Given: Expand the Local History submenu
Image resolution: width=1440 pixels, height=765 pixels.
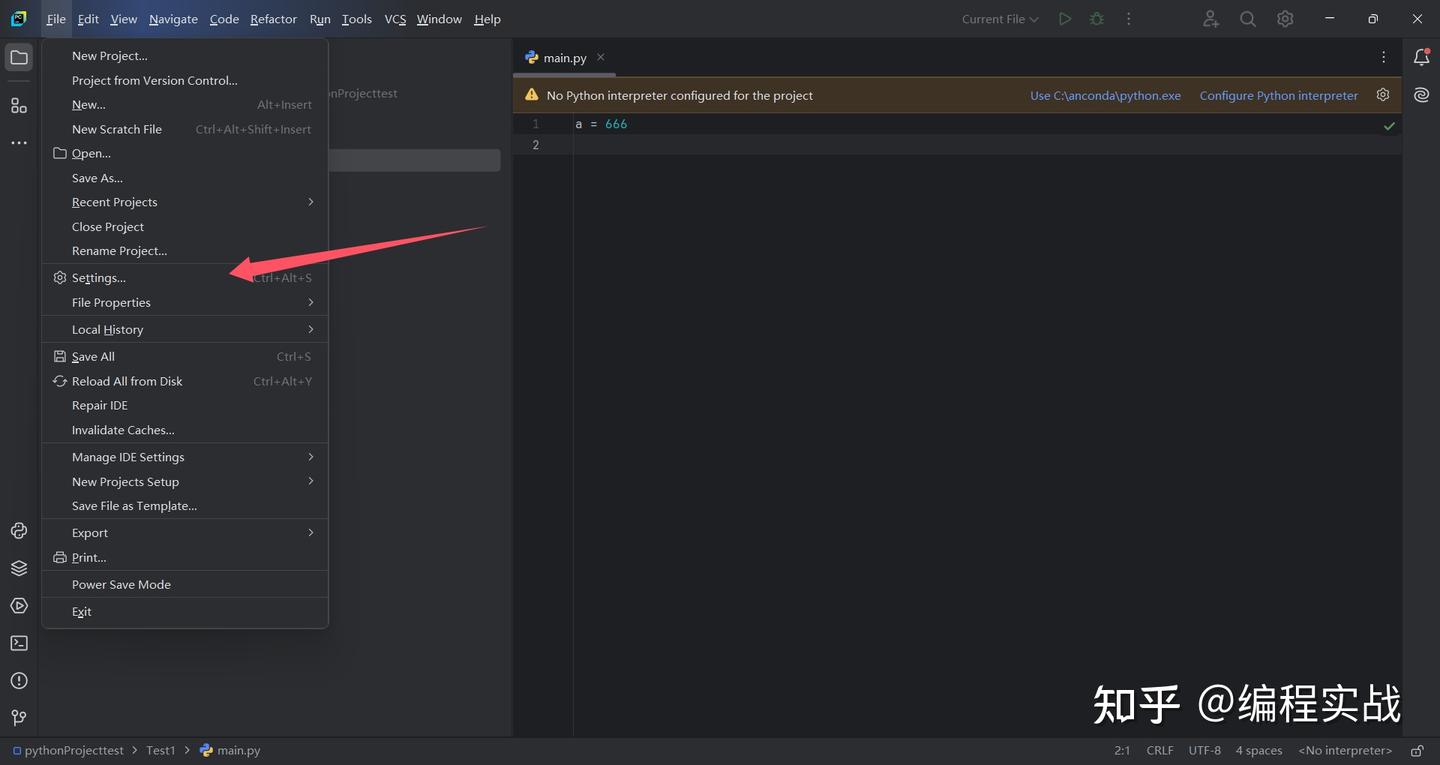Looking at the screenshot, I should point(185,329).
